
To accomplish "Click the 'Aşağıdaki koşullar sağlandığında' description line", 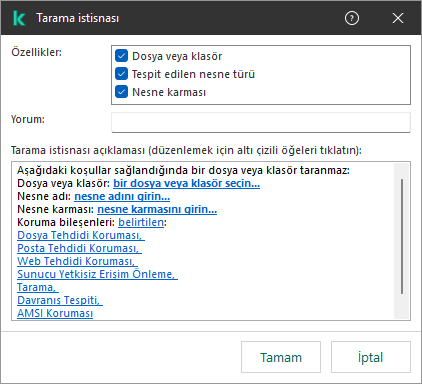I will 183,170.
